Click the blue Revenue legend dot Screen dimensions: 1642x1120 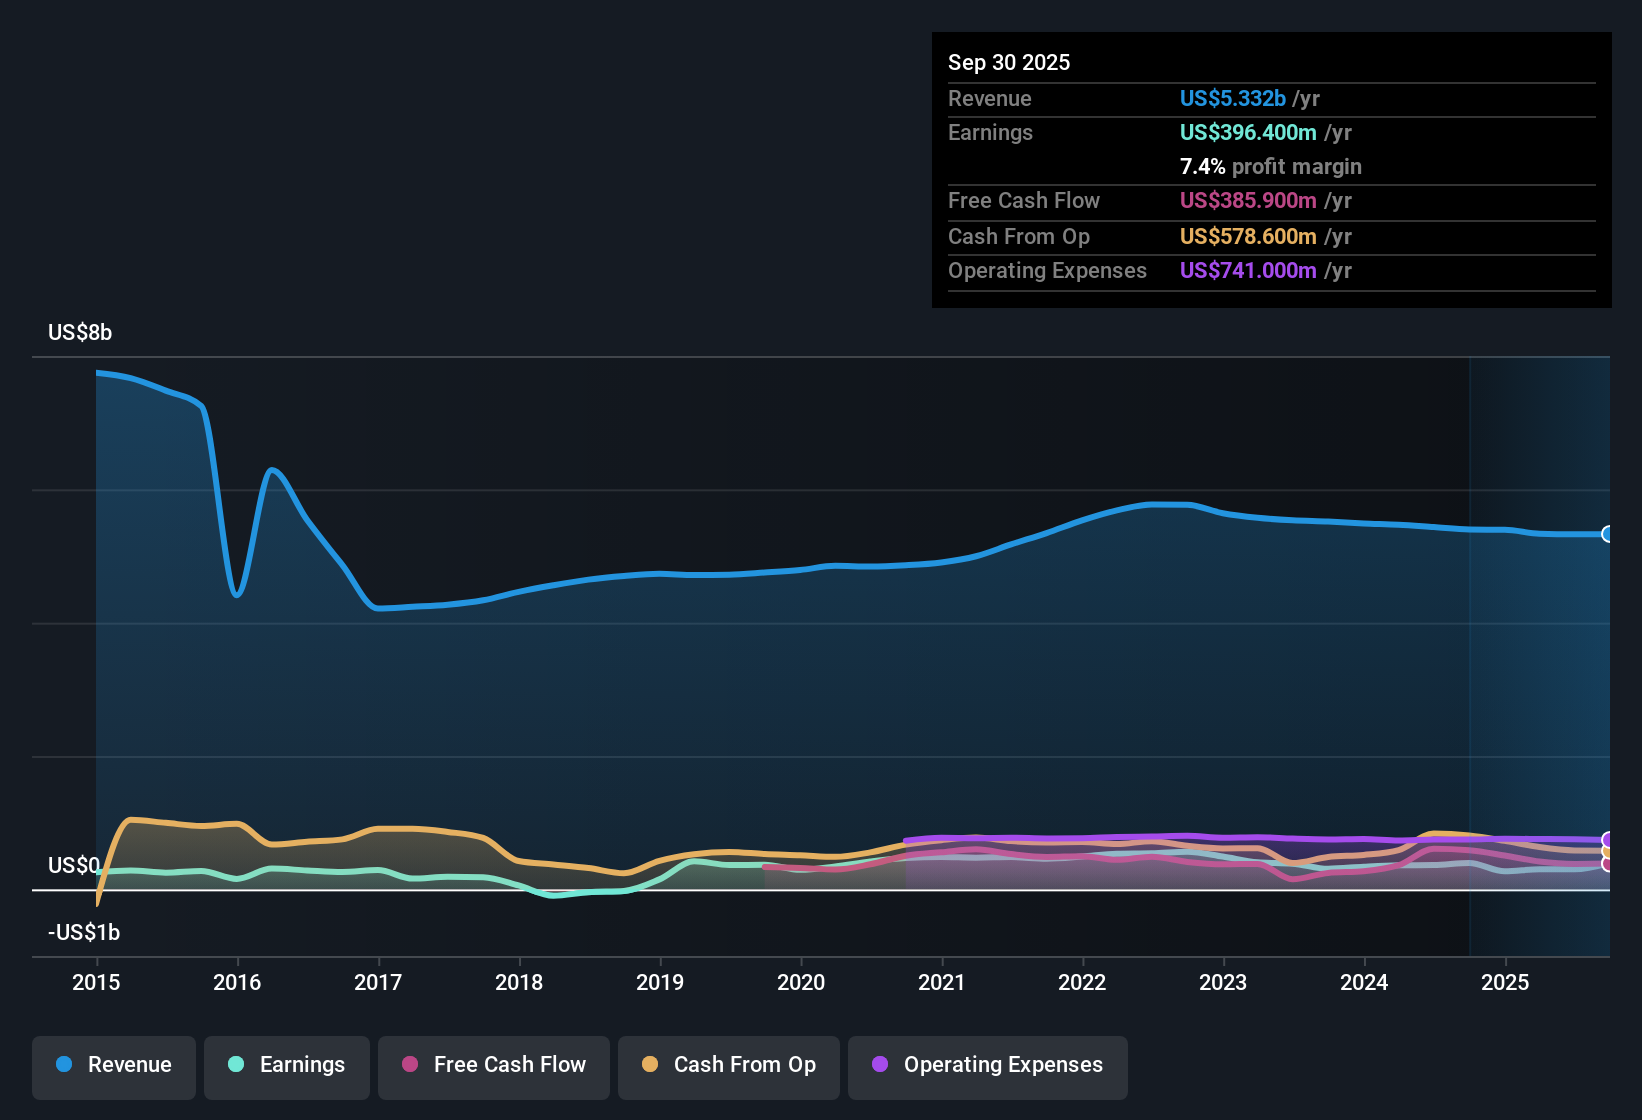63,1065
